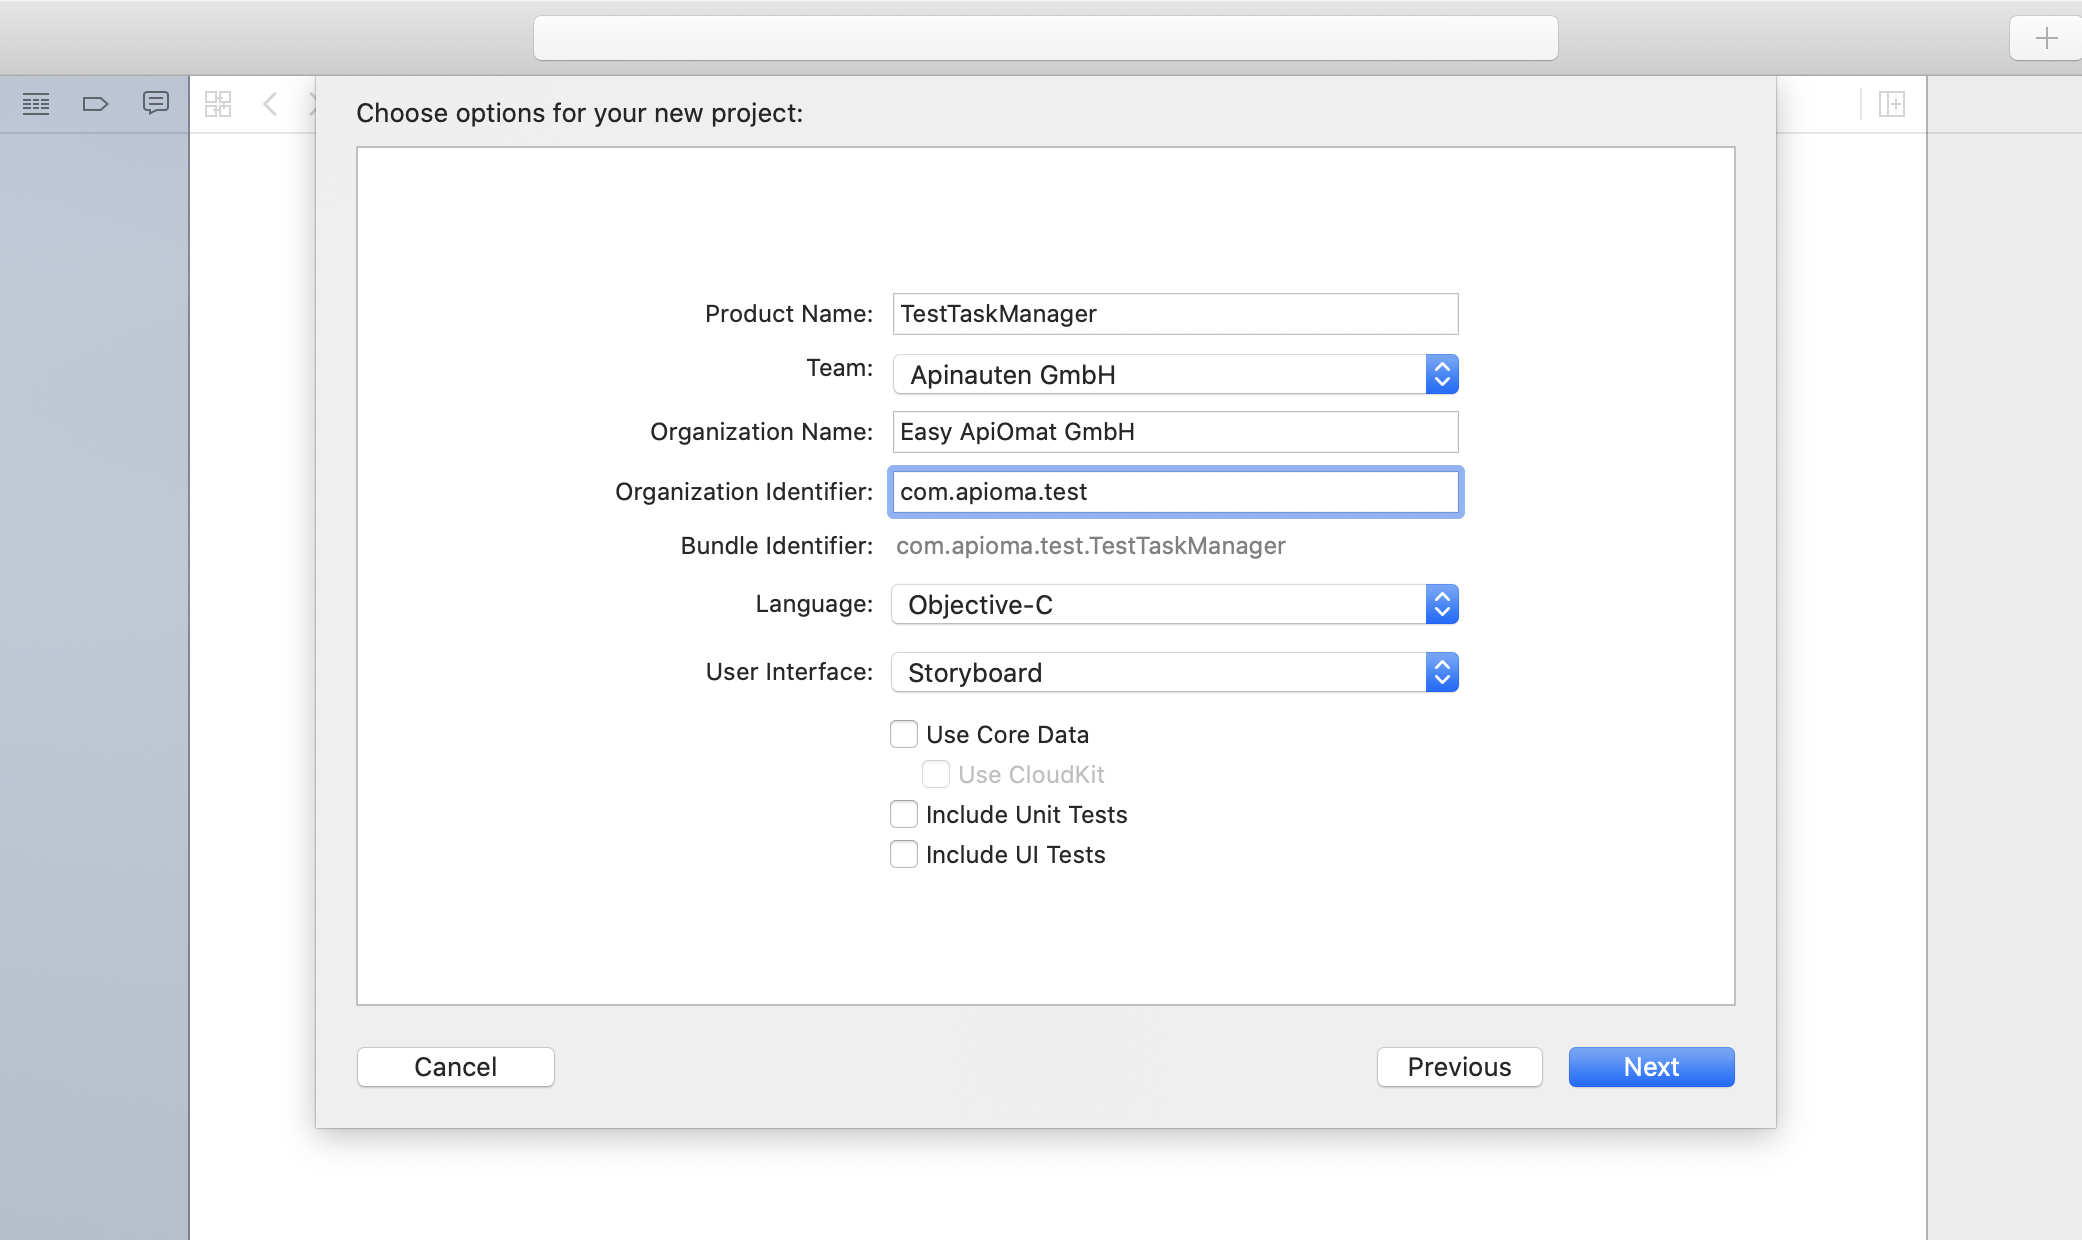Screen dimensions: 2082x1240
Task: Select the breakpoint navigator tag icon
Action: coord(95,104)
